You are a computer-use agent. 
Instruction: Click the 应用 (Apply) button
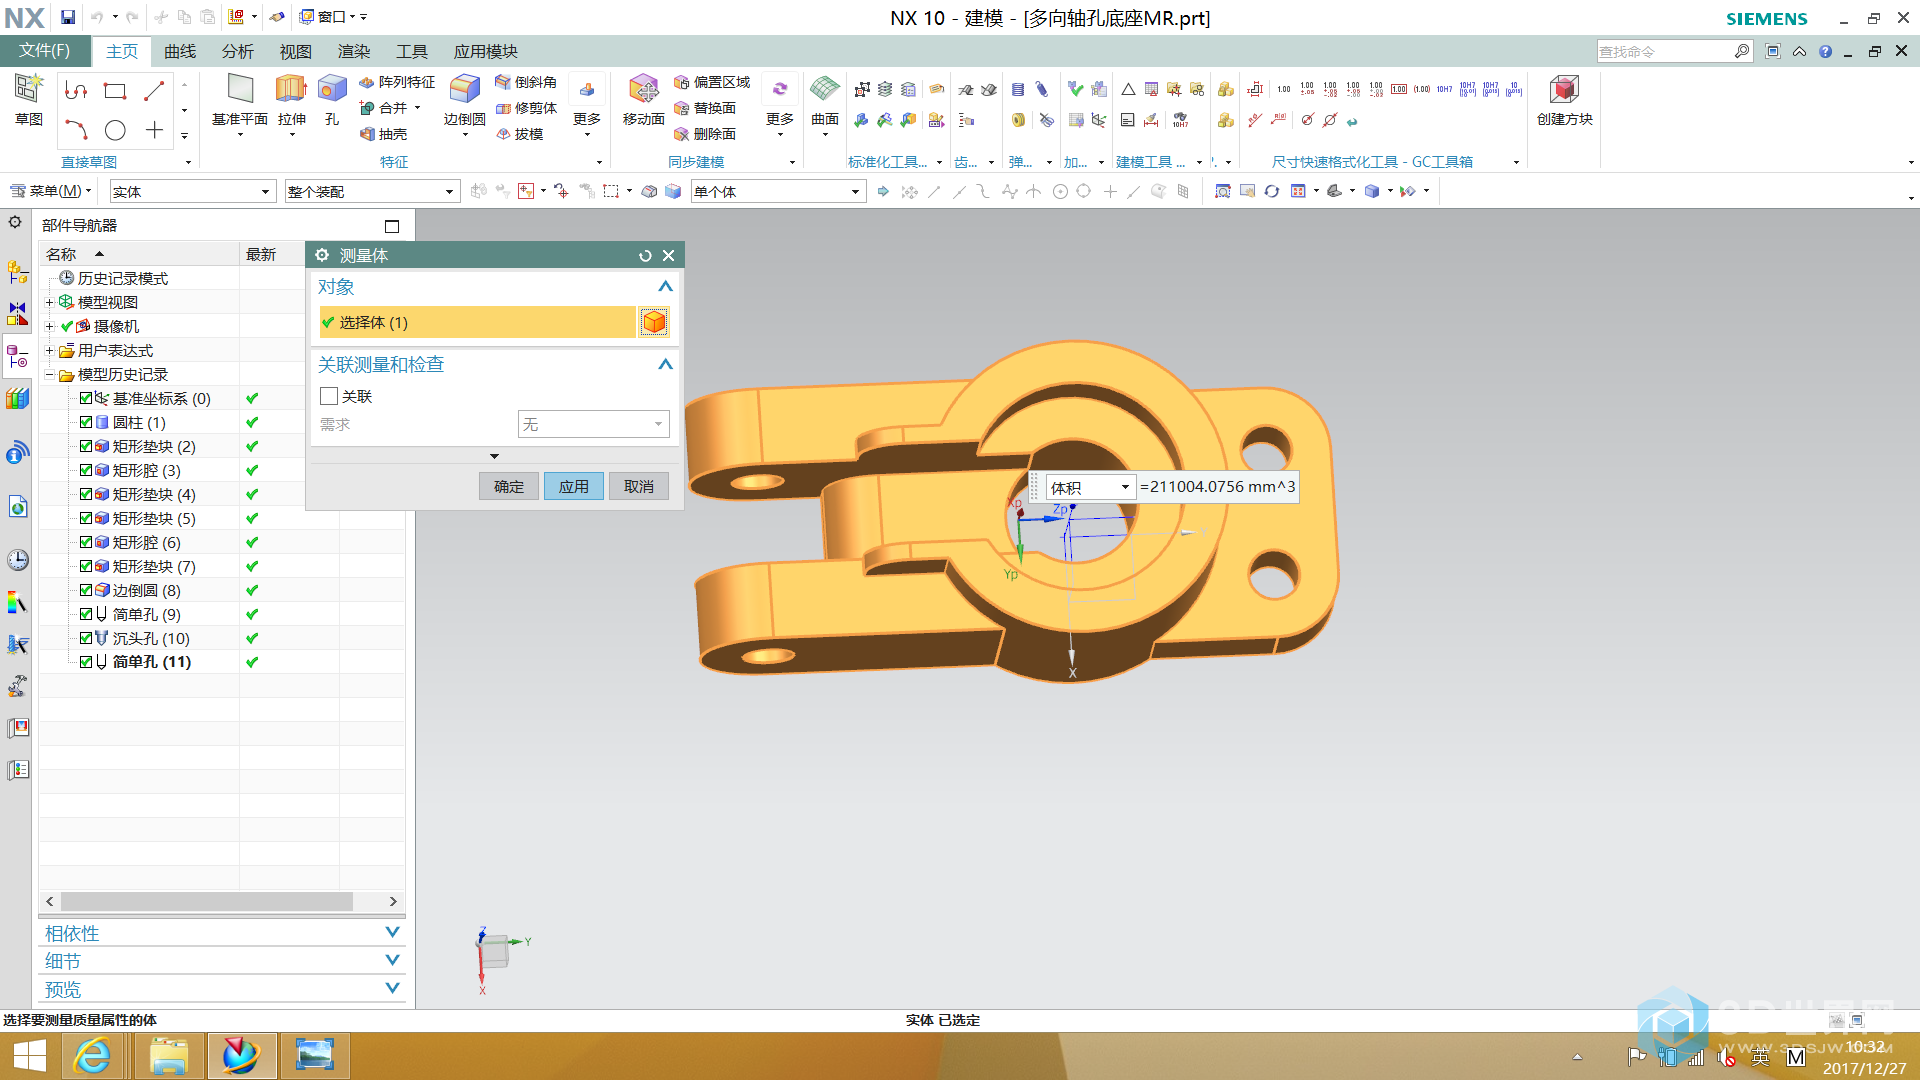574,485
